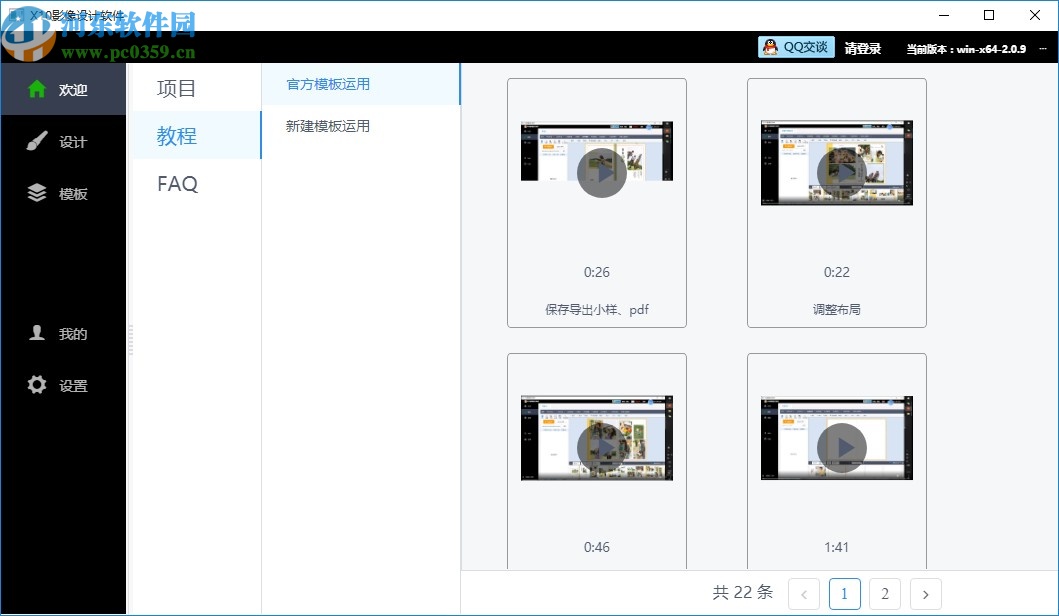Play the 1:41 tutorial video
The height and width of the screenshot is (616, 1059).
(x=842, y=448)
